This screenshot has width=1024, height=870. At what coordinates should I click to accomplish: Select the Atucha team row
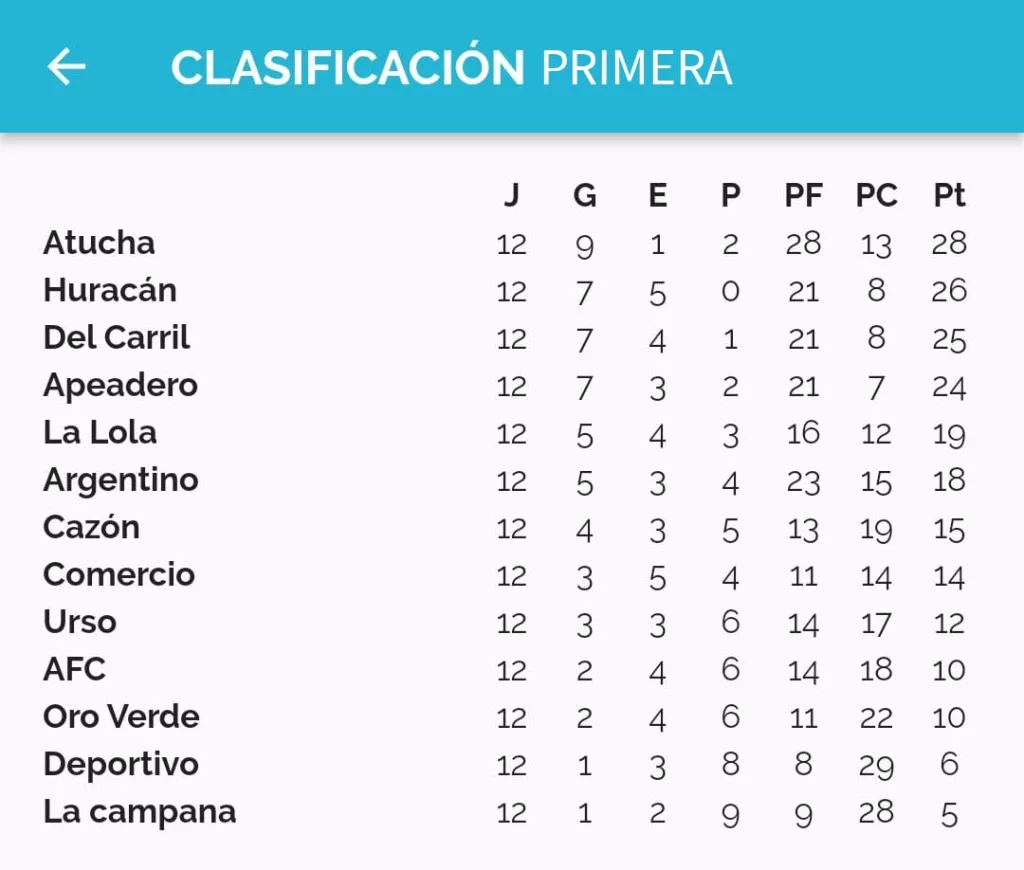point(504,243)
